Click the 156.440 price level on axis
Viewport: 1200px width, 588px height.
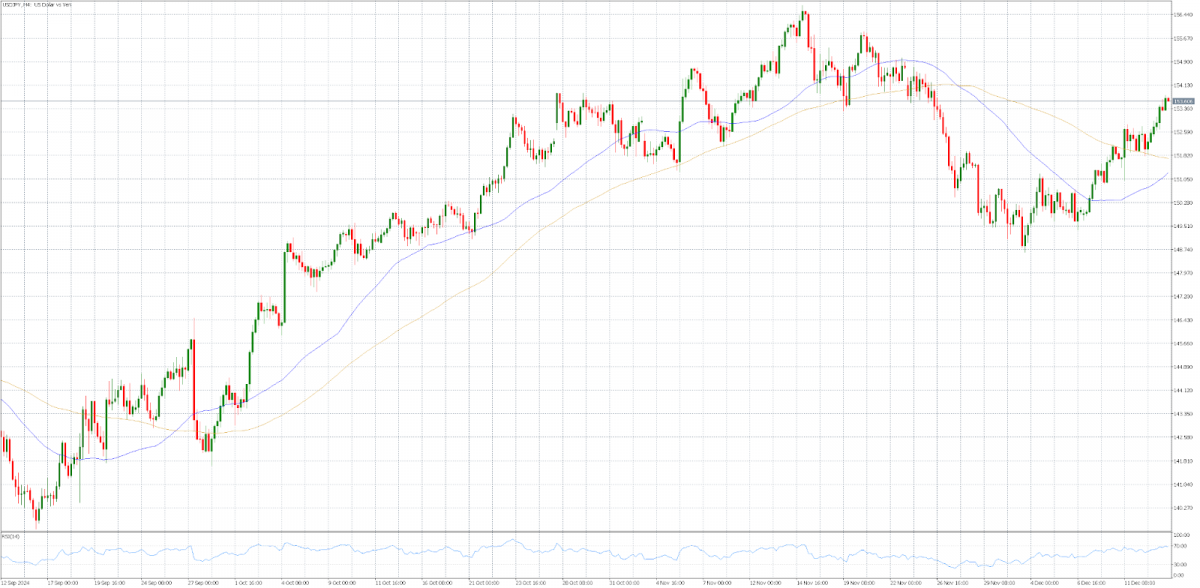coord(1181,15)
